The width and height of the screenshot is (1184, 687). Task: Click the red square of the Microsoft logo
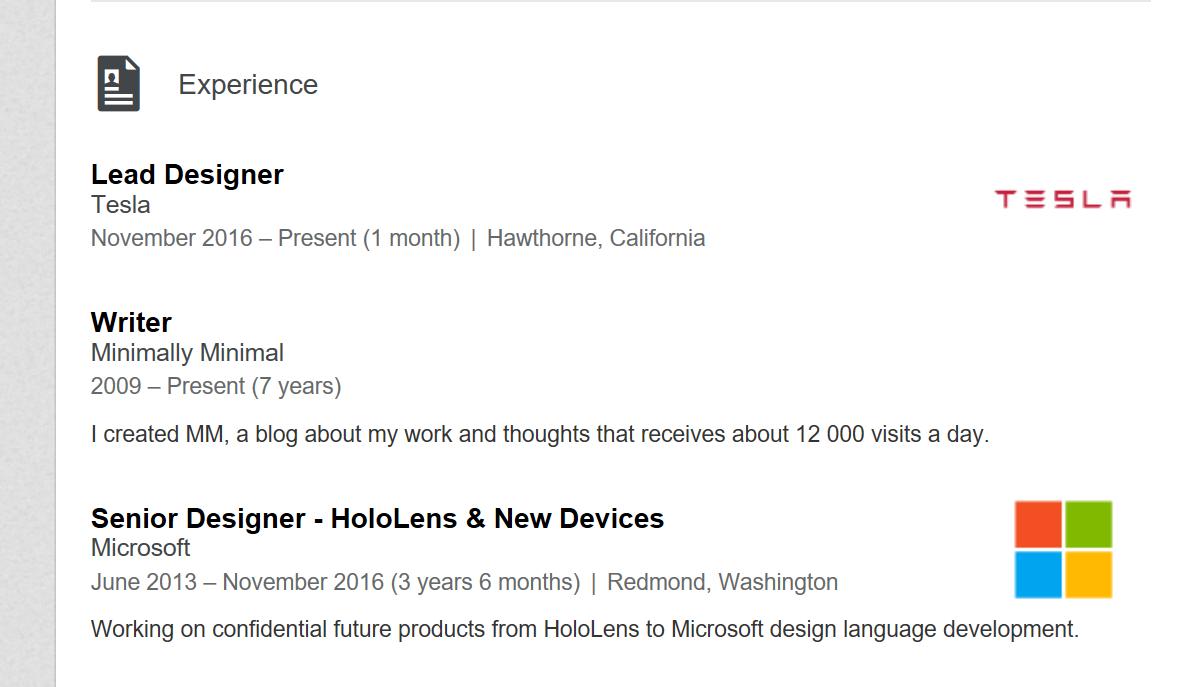coord(1038,524)
